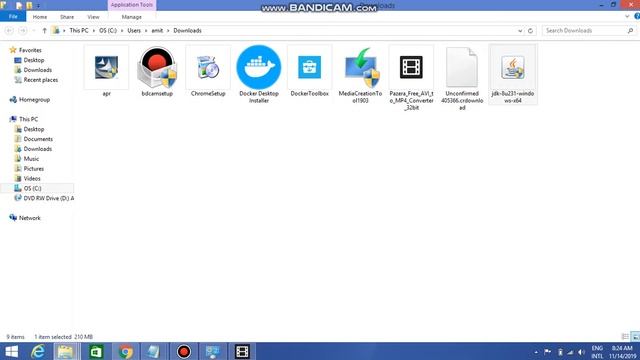Select the bdcamsetup installer icon
640x360 pixels.
tap(157, 68)
